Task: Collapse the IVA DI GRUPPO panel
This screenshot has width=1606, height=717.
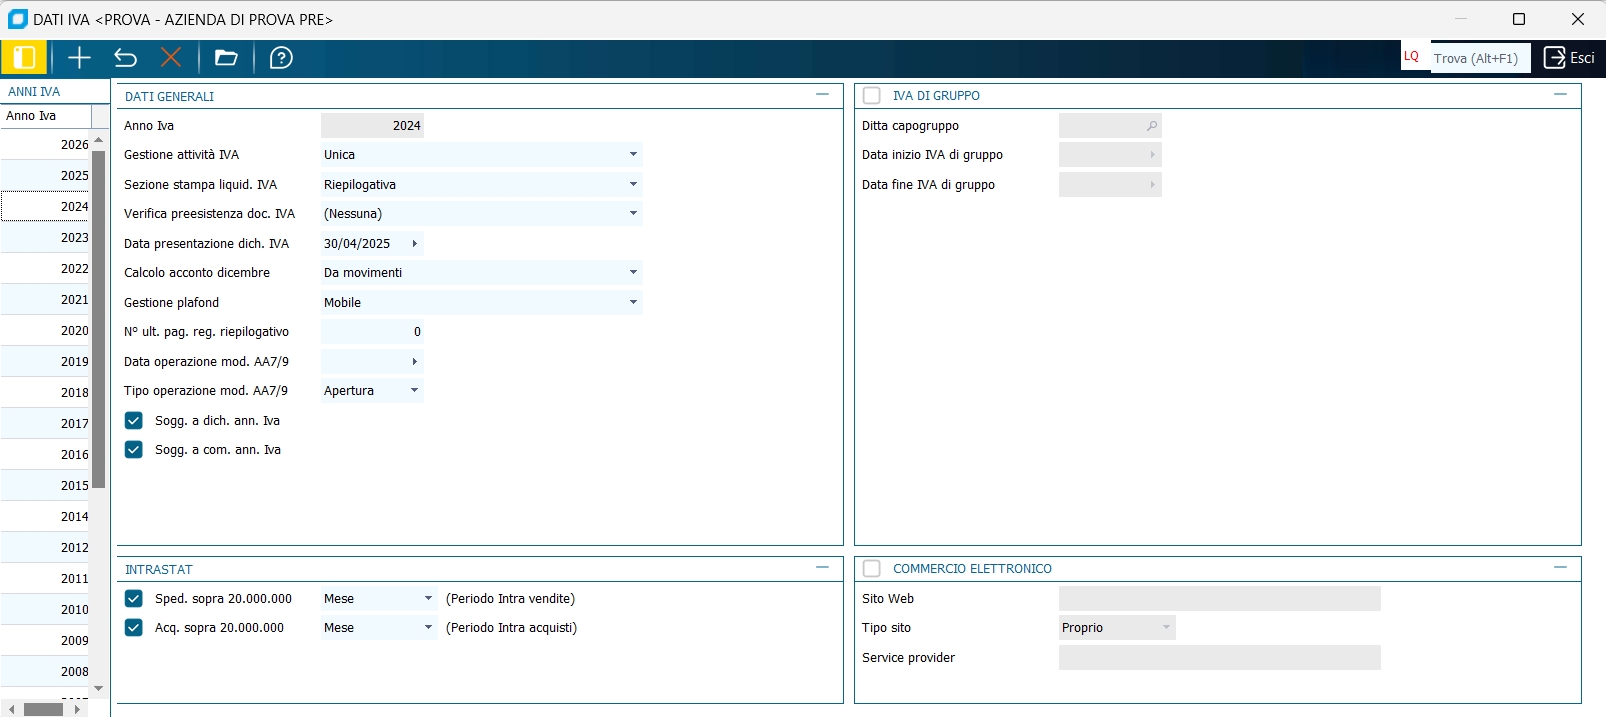Action: [x=1560, y=94]
